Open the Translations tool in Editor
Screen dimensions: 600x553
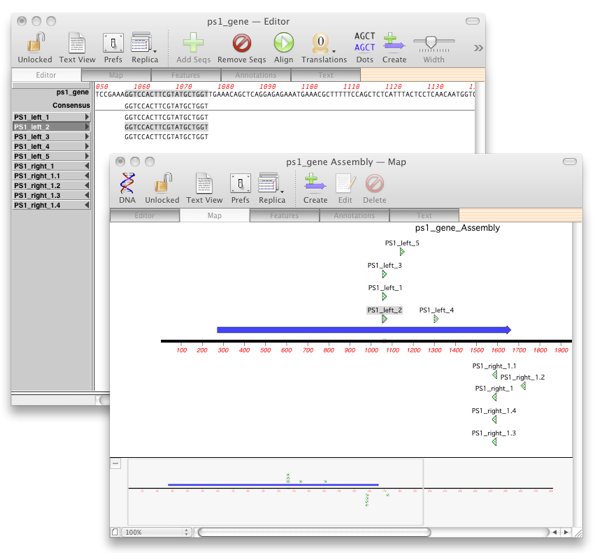323,43
